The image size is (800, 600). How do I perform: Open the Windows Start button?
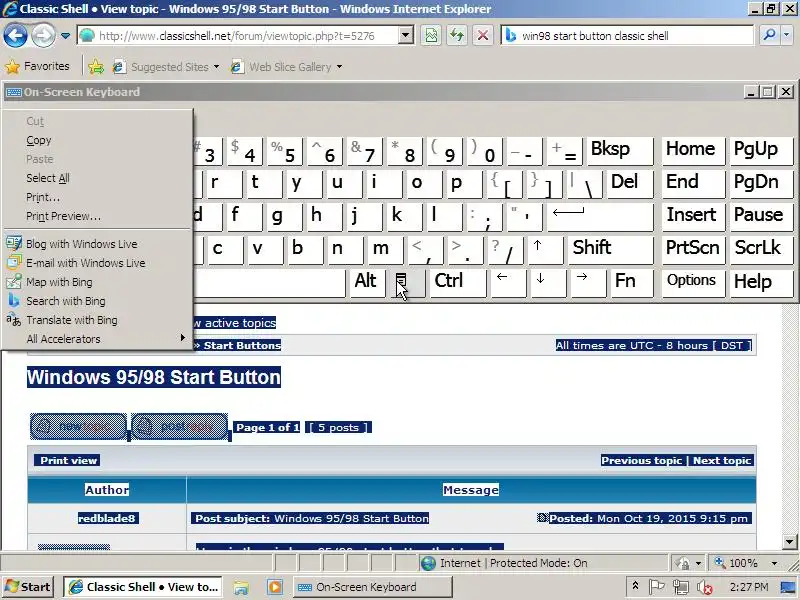29,587
